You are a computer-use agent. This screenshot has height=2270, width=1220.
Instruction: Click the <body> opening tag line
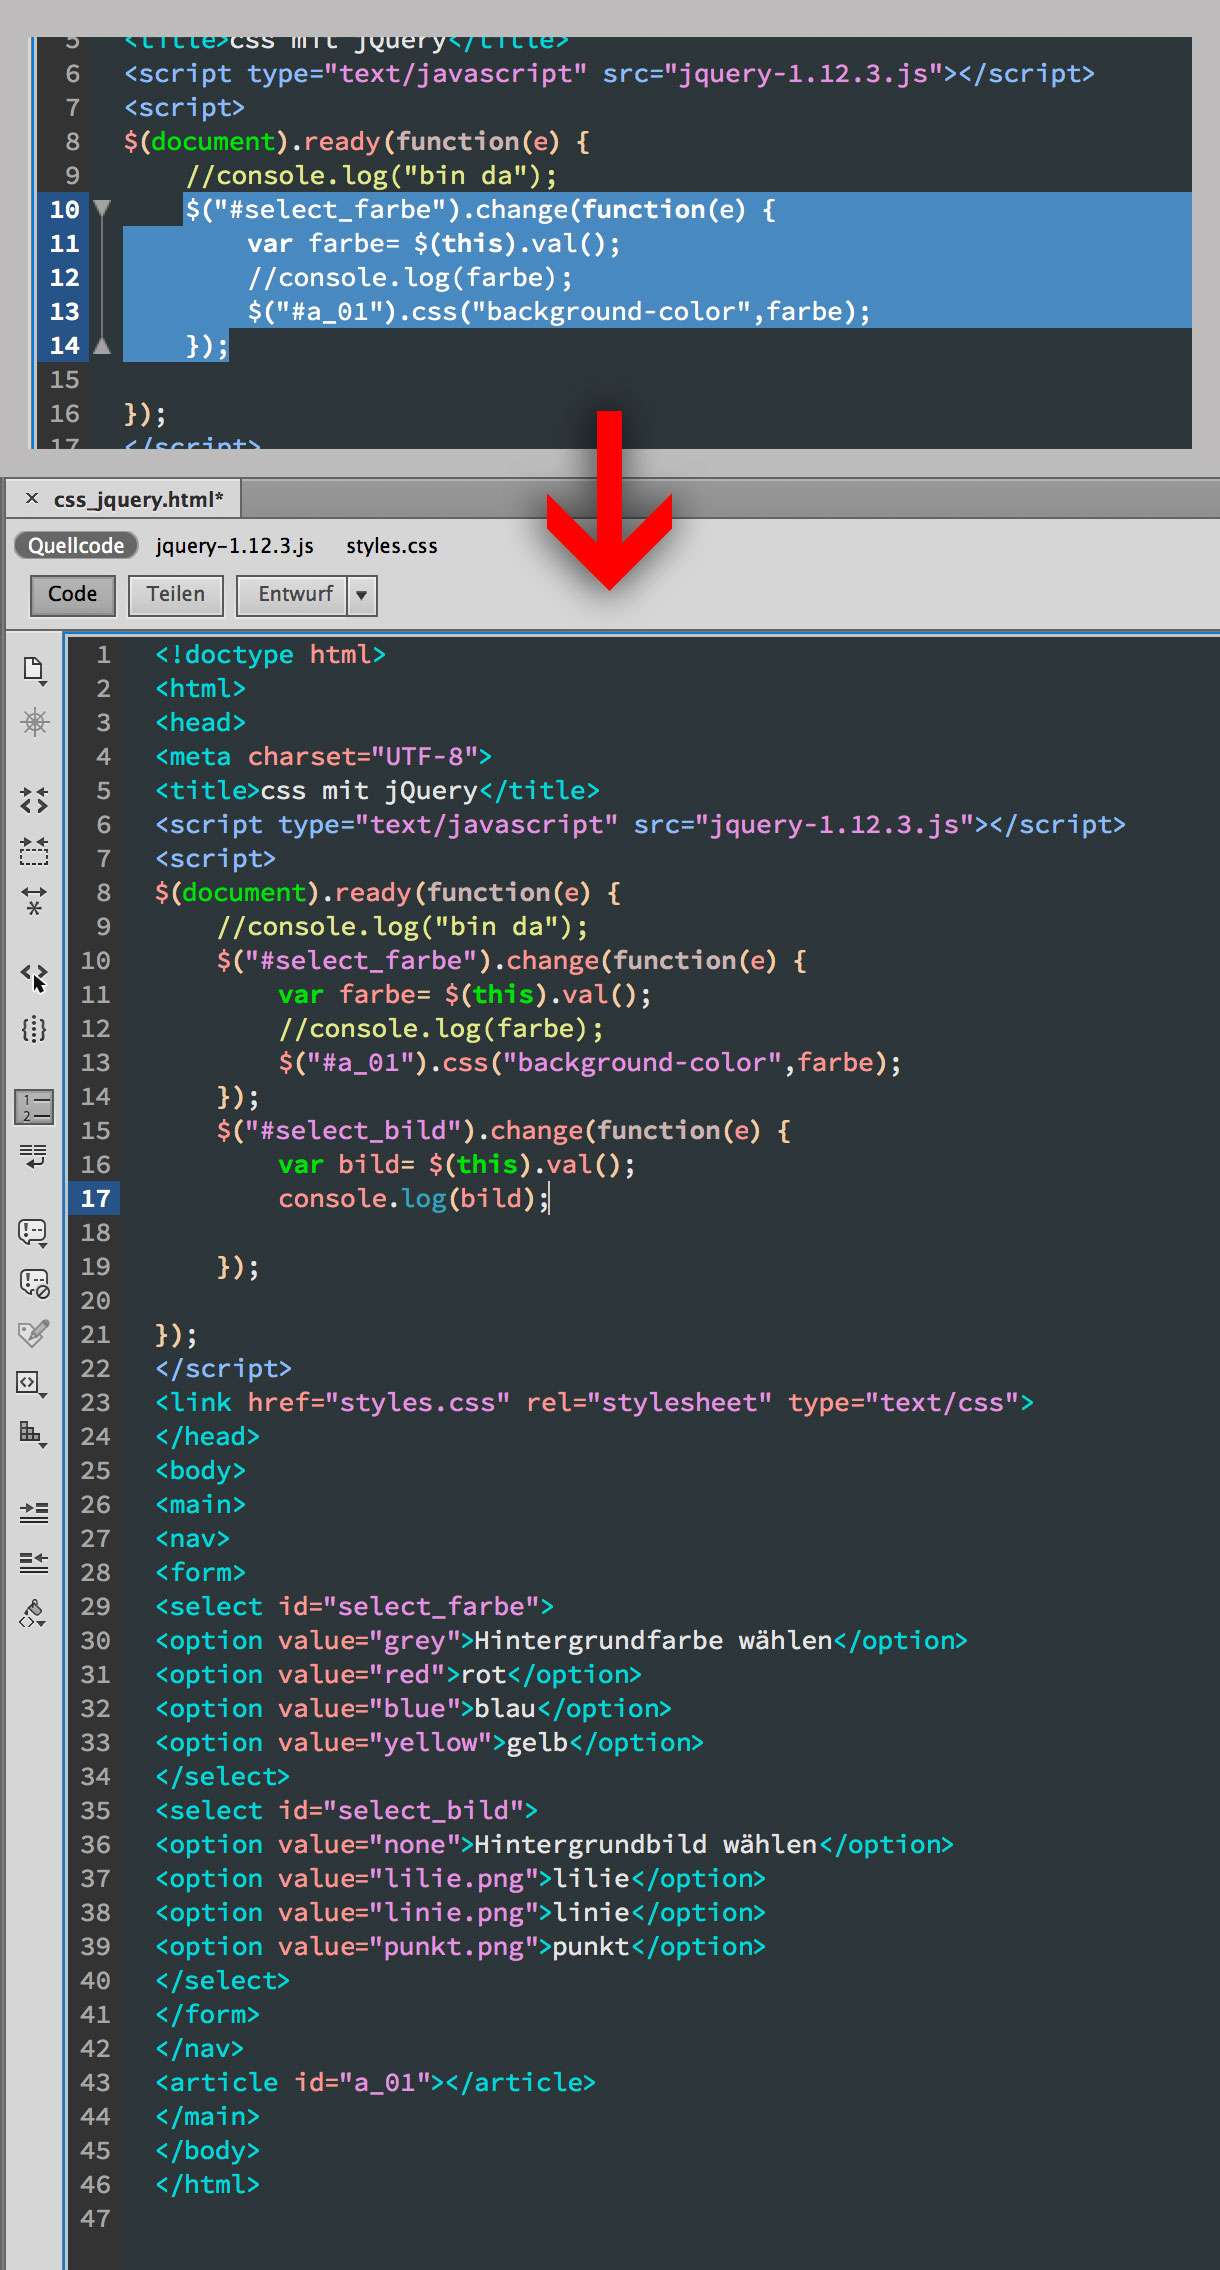(x=200, y=1470)
